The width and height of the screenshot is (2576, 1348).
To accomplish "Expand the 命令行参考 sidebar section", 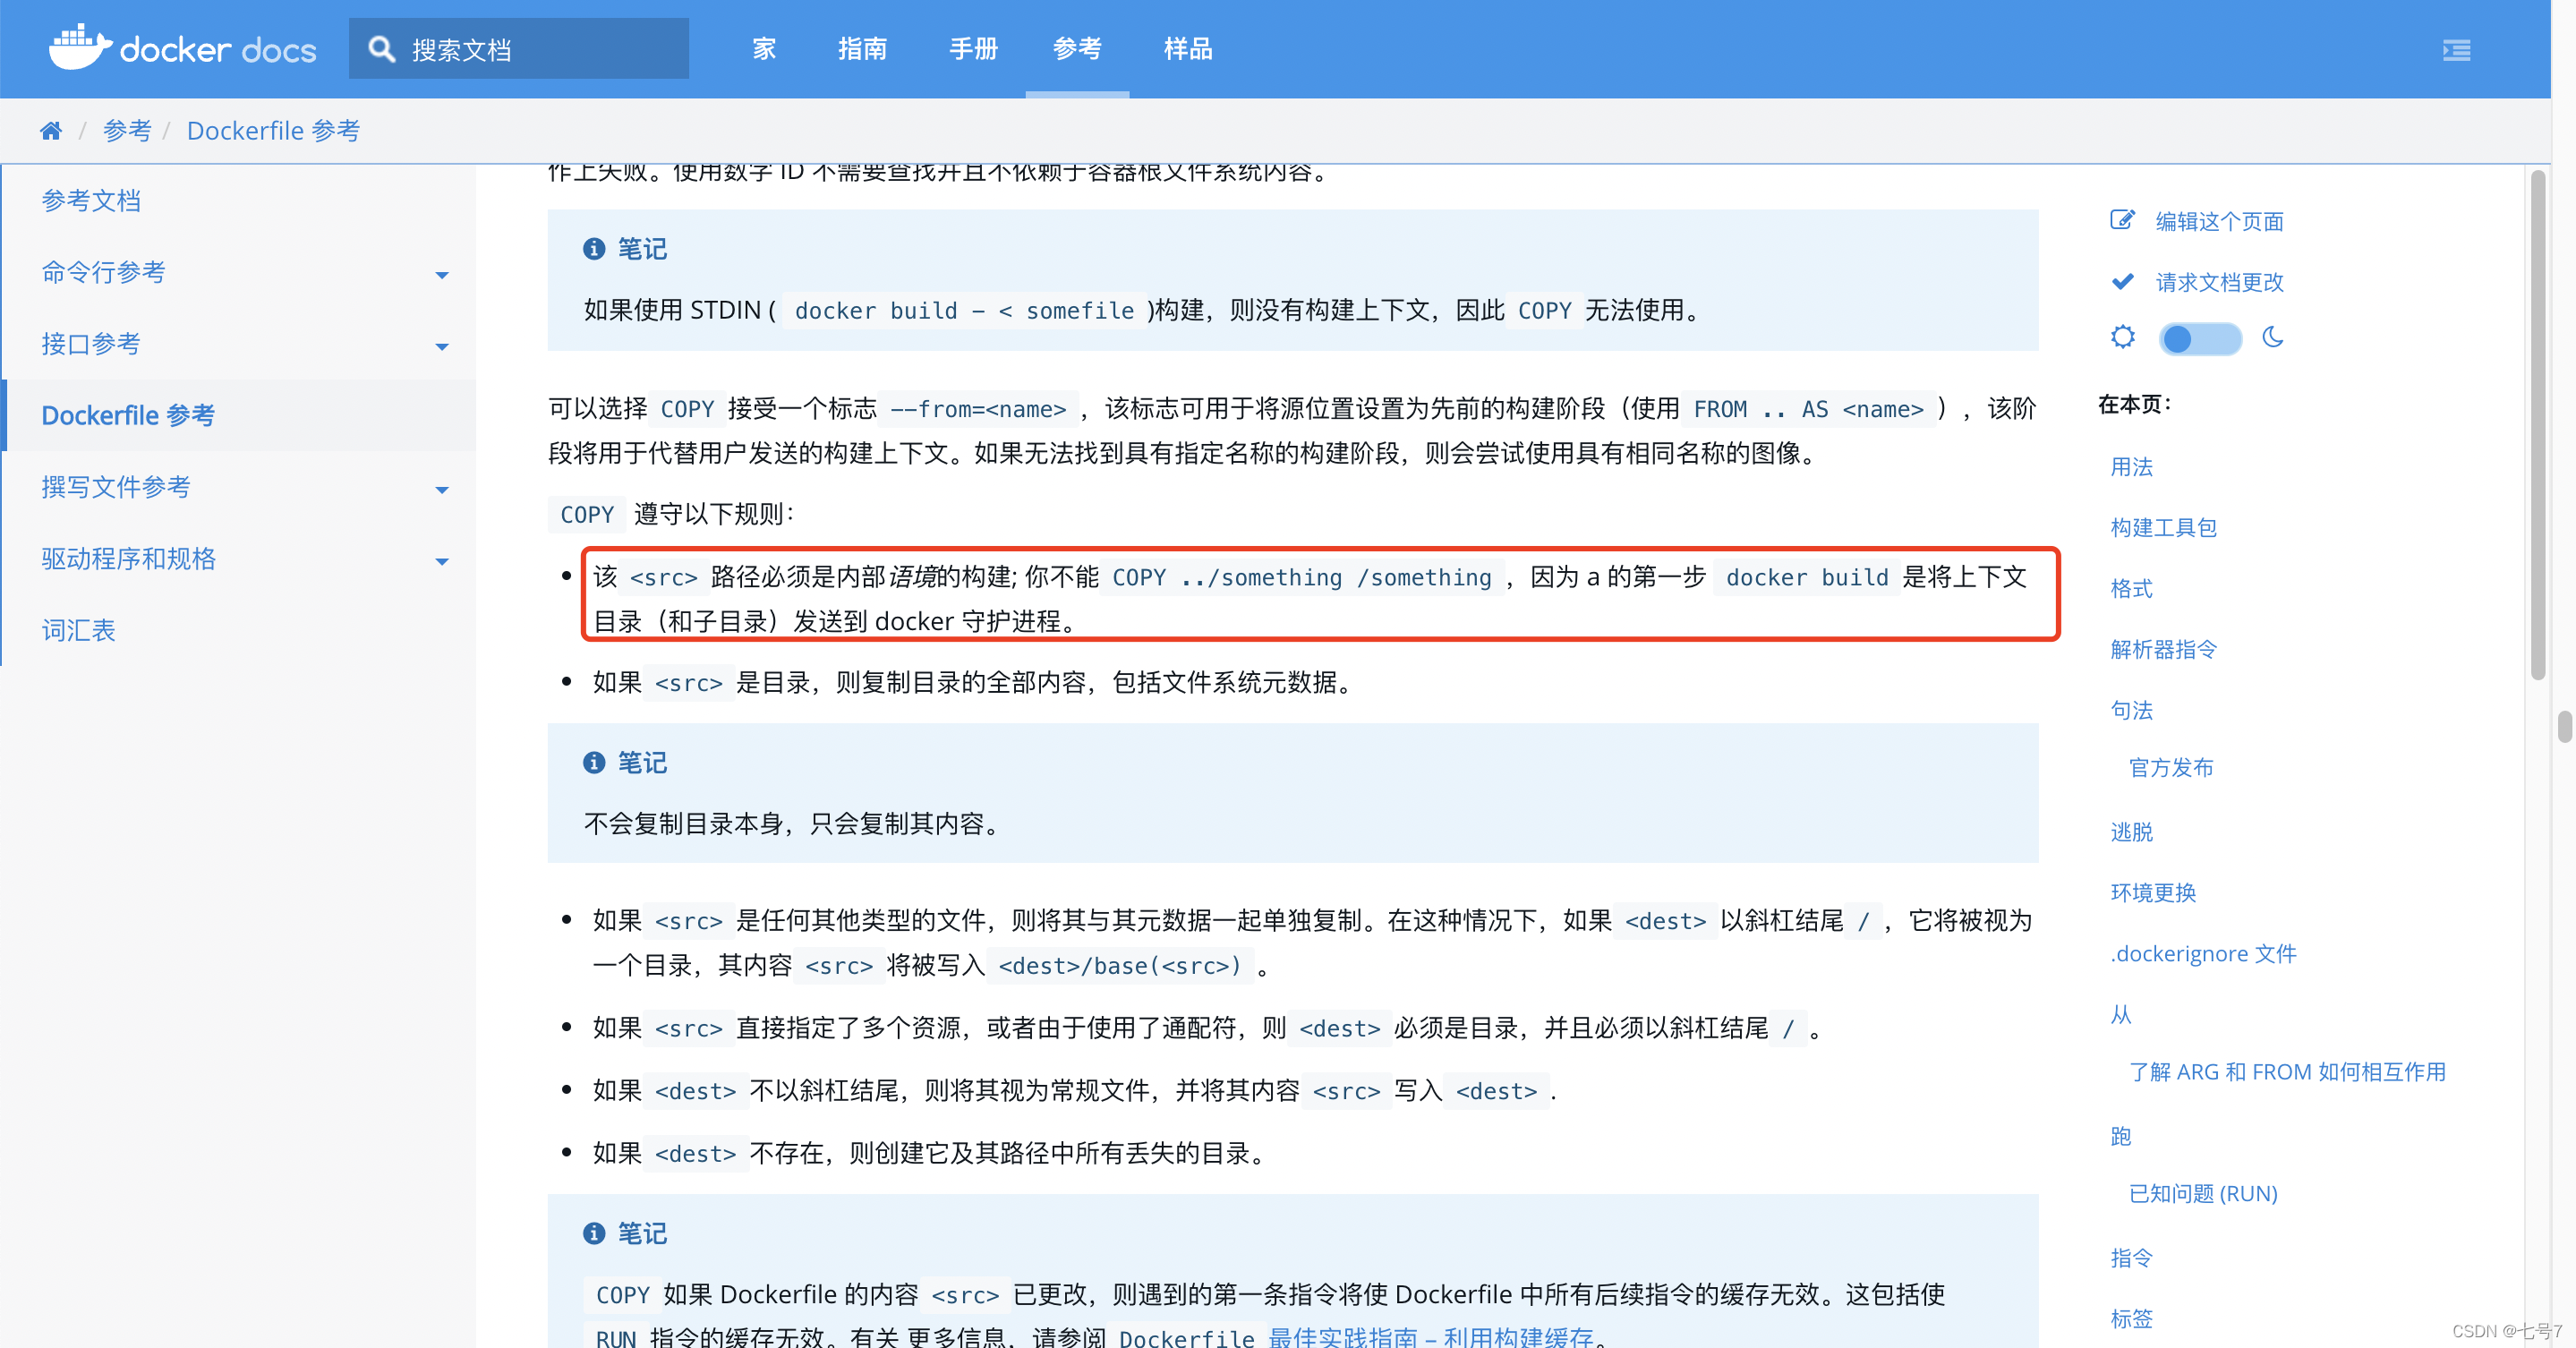I will (442, 275).
